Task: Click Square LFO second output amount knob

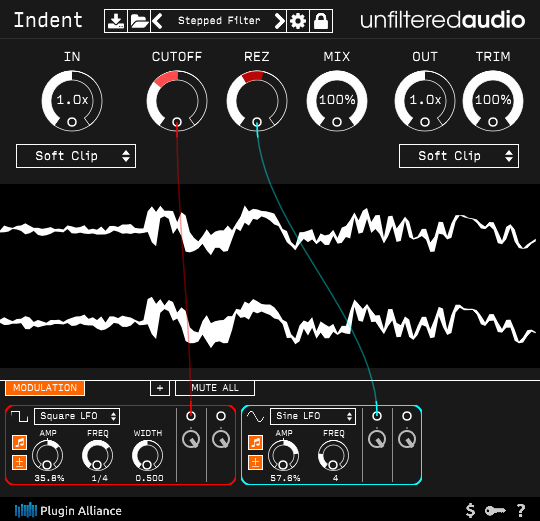Action: click(221, 439)
